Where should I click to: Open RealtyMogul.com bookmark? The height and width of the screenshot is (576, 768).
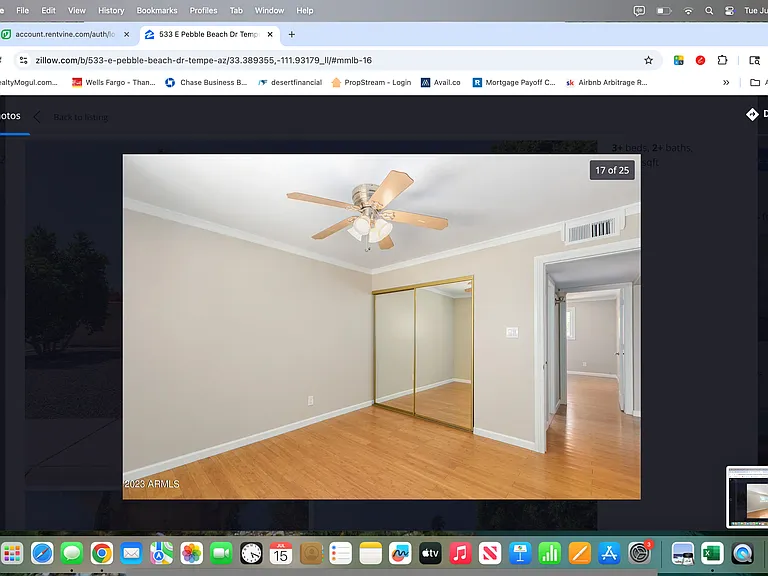(x=28, y=82)
